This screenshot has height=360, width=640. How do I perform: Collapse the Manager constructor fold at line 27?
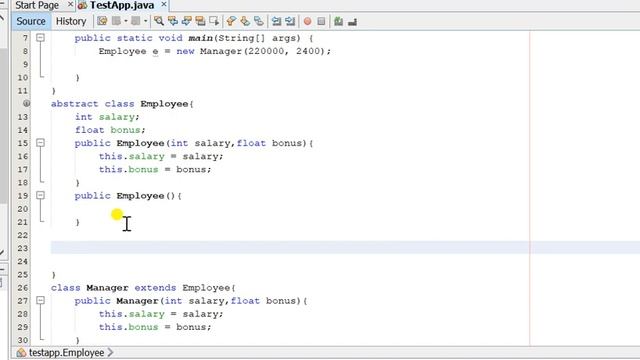[40, 300]
